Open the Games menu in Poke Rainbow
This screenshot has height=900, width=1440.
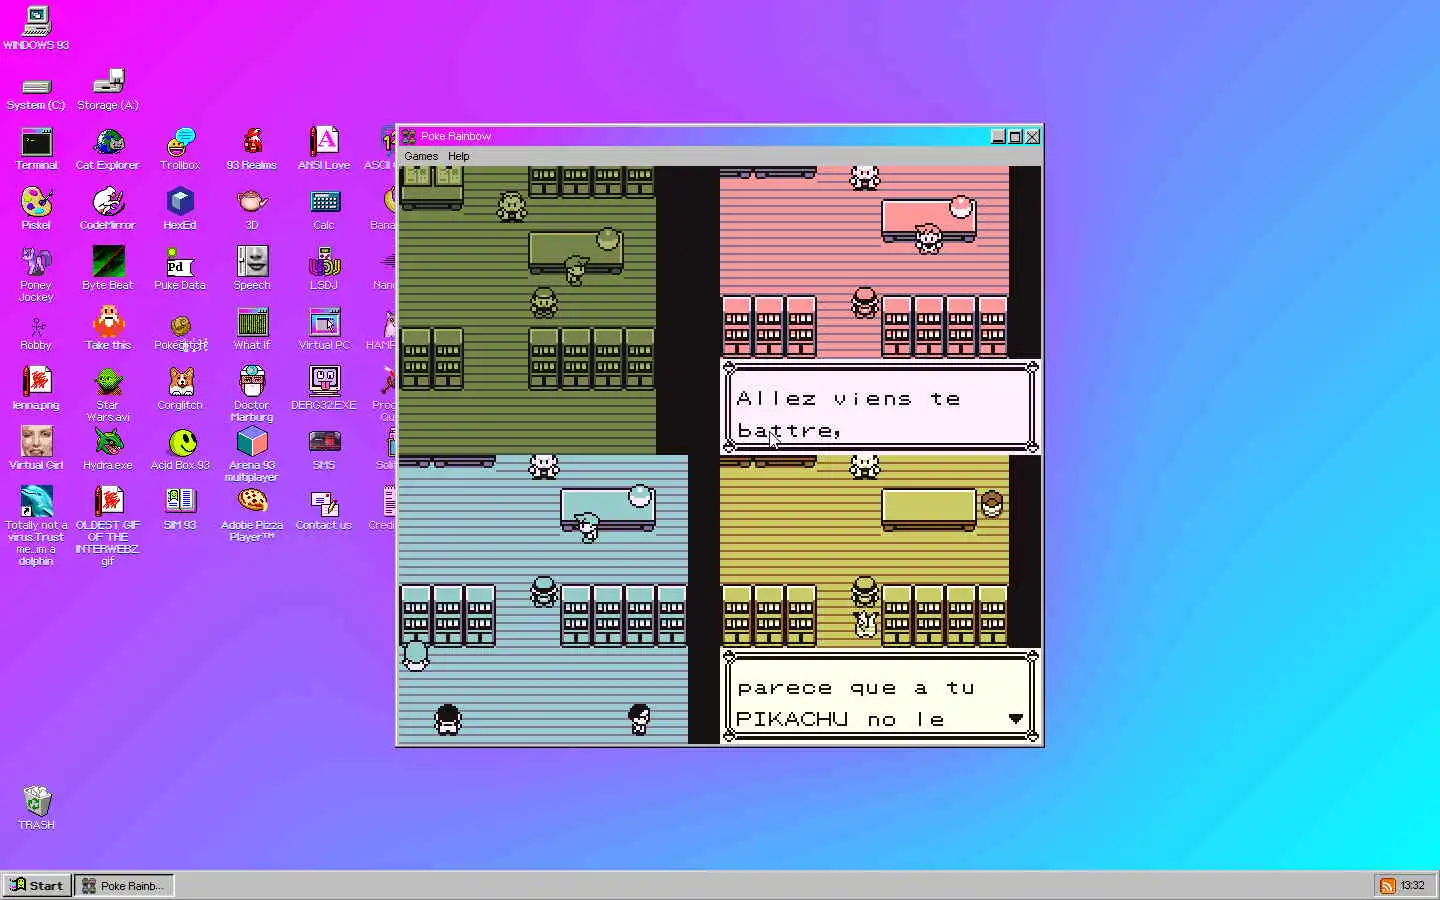point(421,156)
